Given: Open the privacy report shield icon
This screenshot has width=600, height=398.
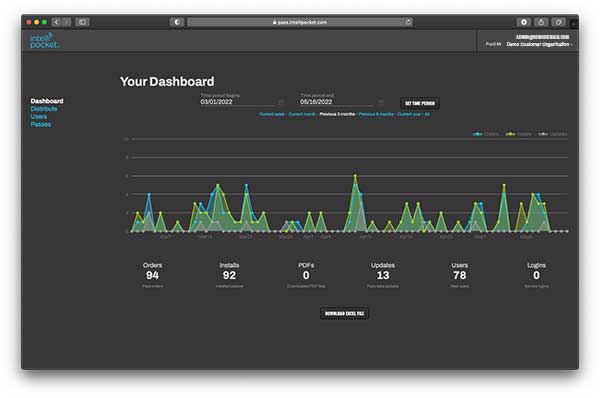Looking at the screenshot, I should [177, 22].
